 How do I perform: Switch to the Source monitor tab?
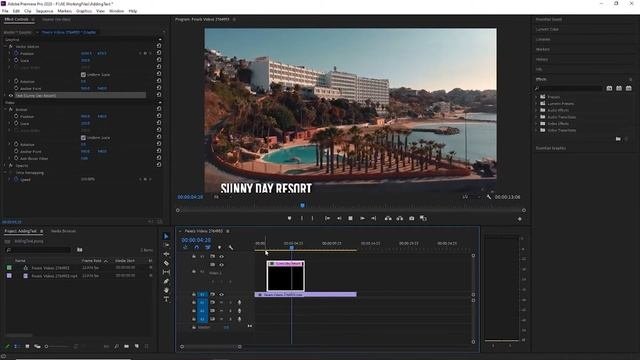56,19
